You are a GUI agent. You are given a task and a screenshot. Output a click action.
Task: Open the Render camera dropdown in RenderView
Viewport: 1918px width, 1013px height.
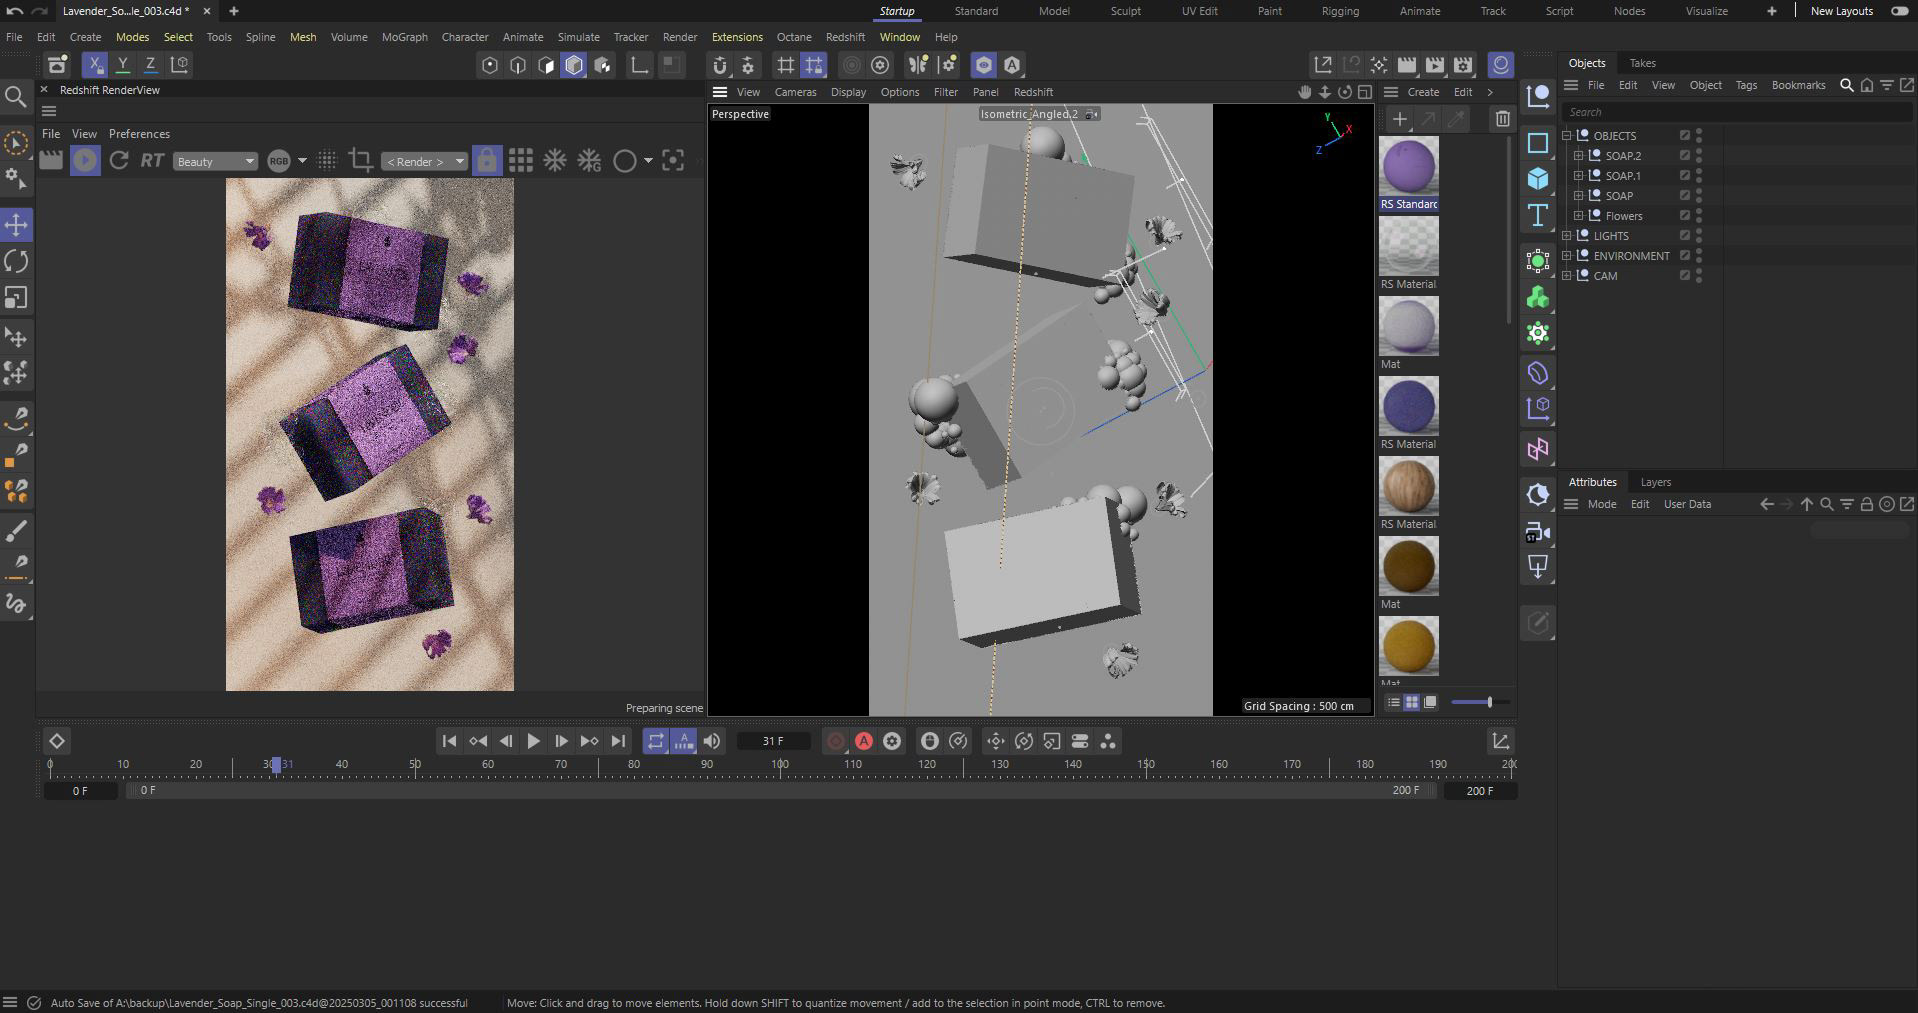click(x=425, y=161)
